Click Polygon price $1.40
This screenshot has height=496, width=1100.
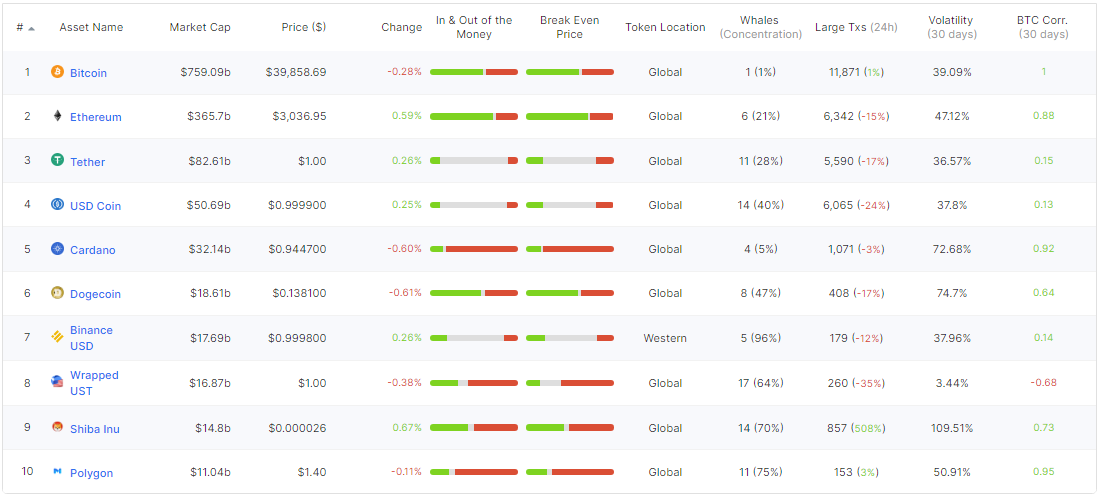click(312, 472)
